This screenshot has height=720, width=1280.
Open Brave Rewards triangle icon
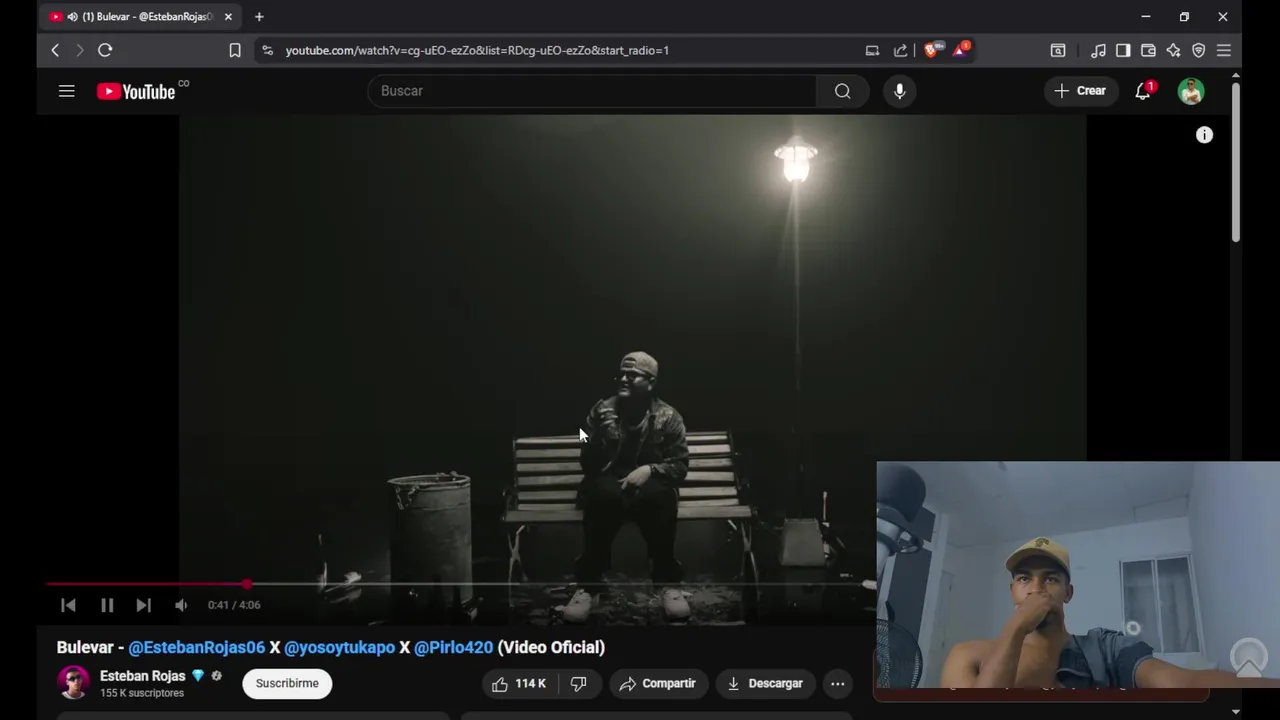click(961, 50)
